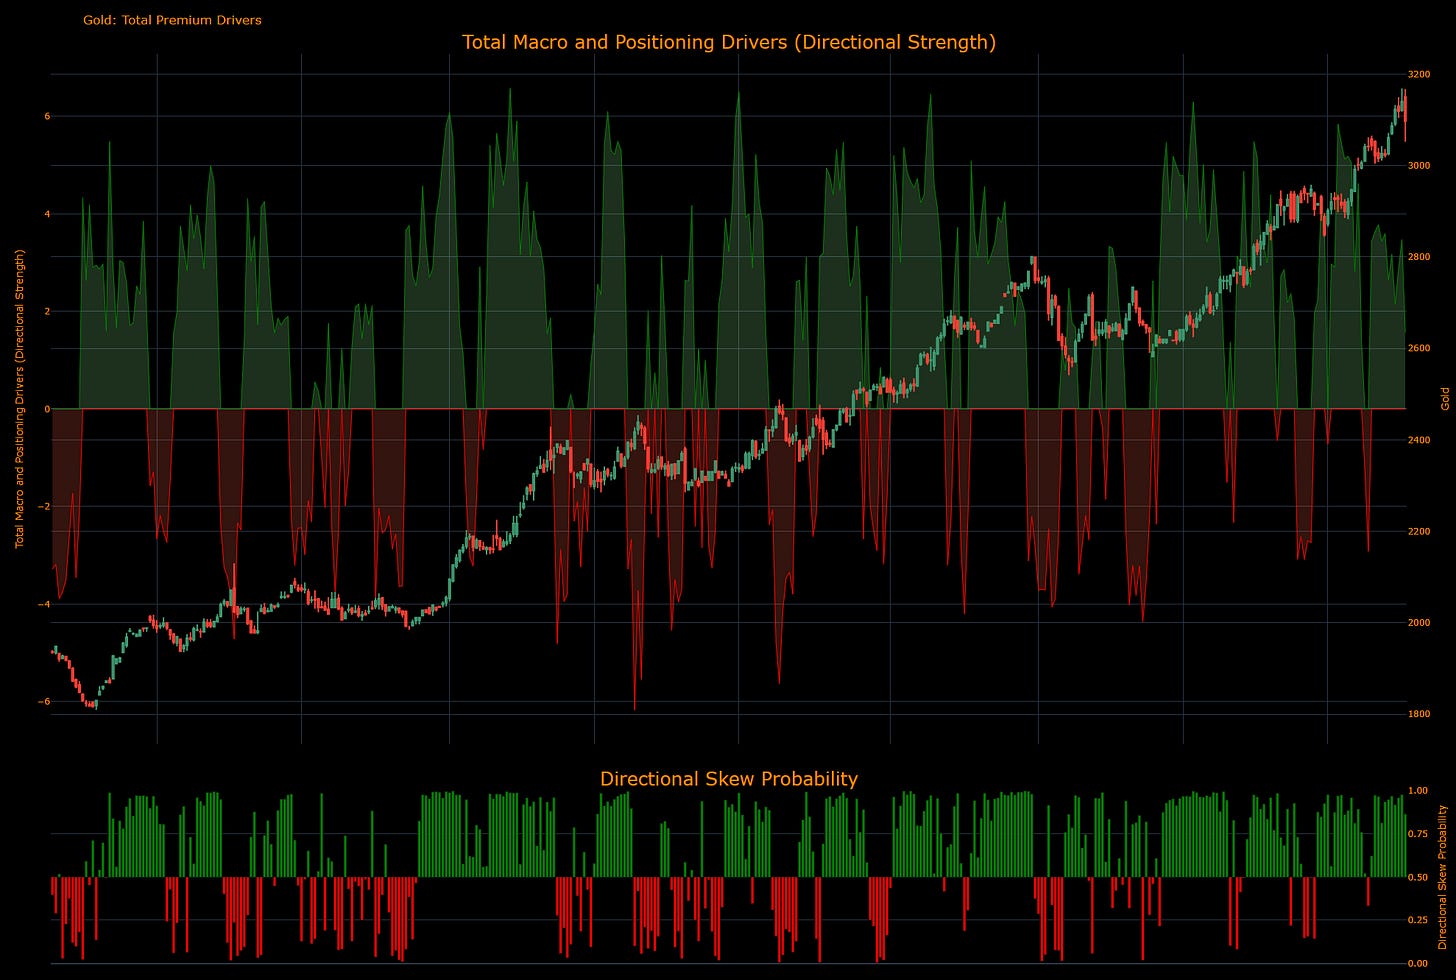Click the 'Gold: Total Premium Drivers' heading
This screenshot has width=1456, height=980.
point(172,20)
